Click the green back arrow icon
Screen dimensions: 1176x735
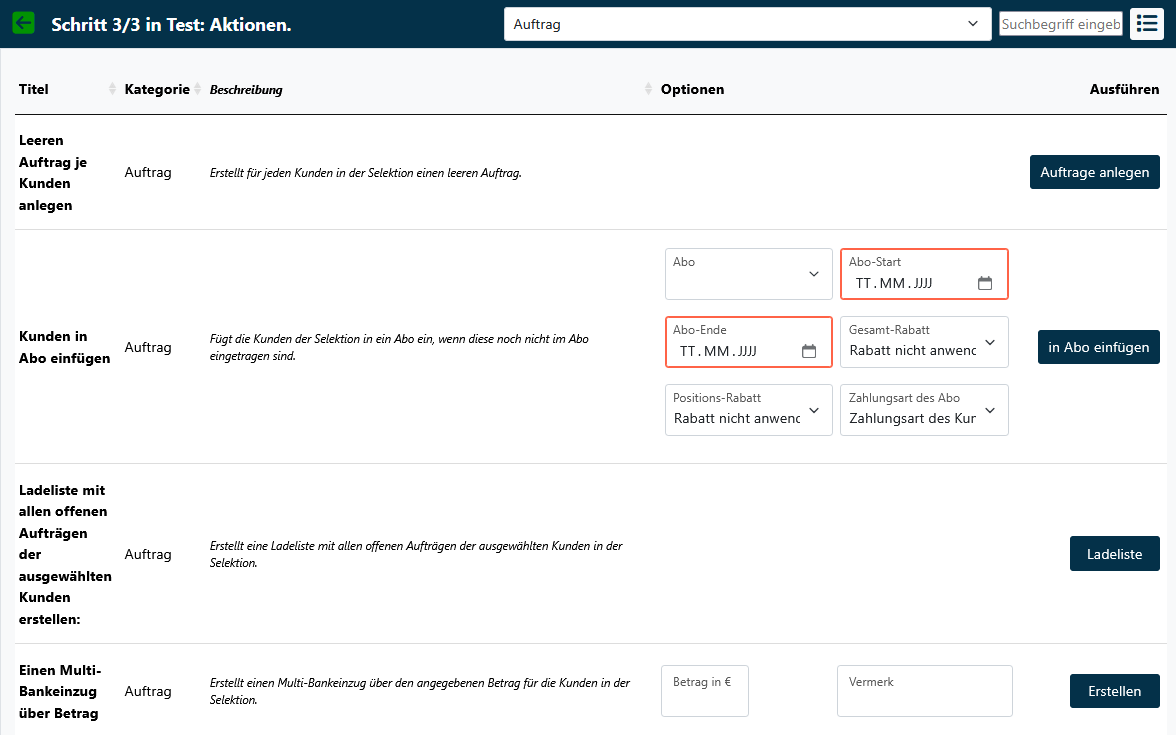23,23
